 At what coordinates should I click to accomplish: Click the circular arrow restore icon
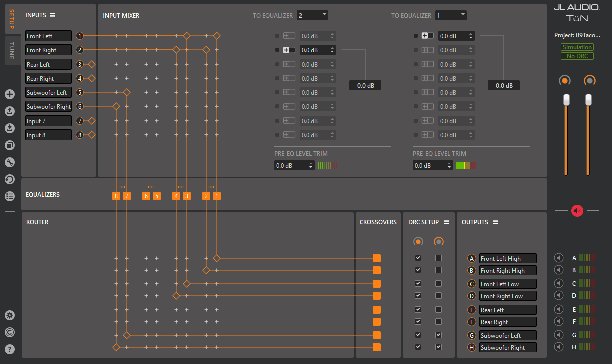(x=10, y=179)
